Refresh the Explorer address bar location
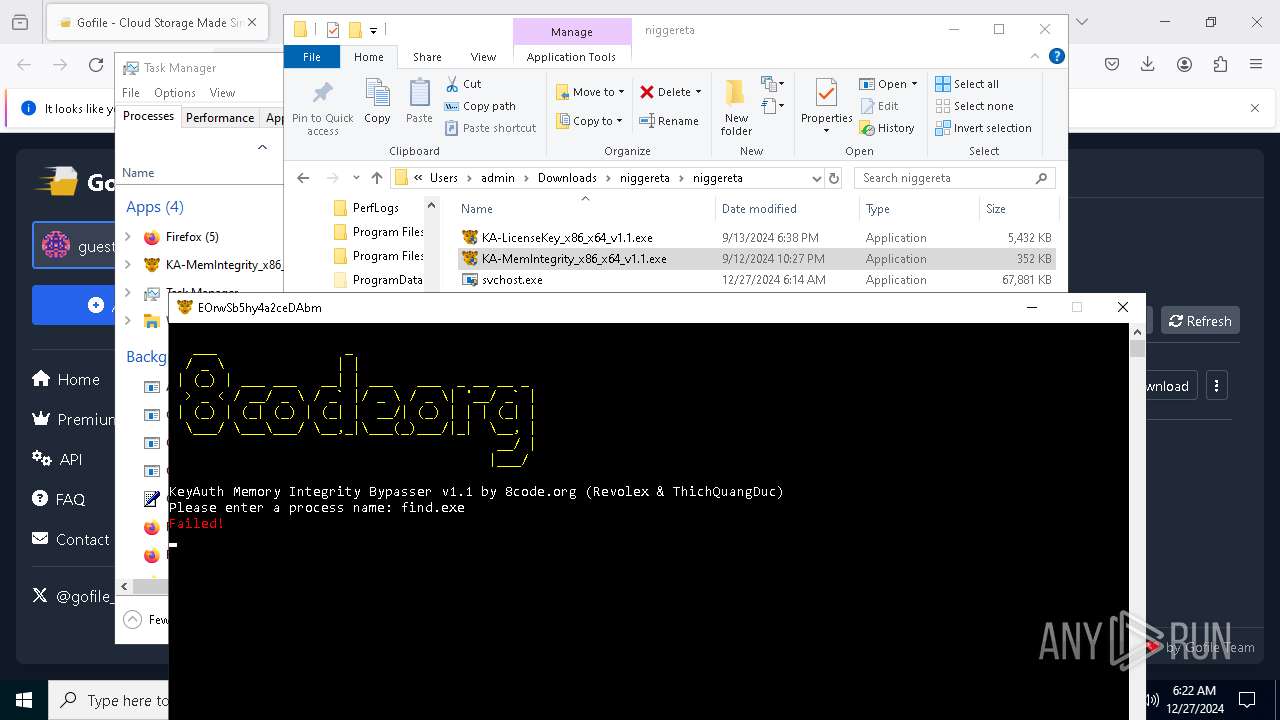This screenshot has width=1280, height=720. (834, 178)
